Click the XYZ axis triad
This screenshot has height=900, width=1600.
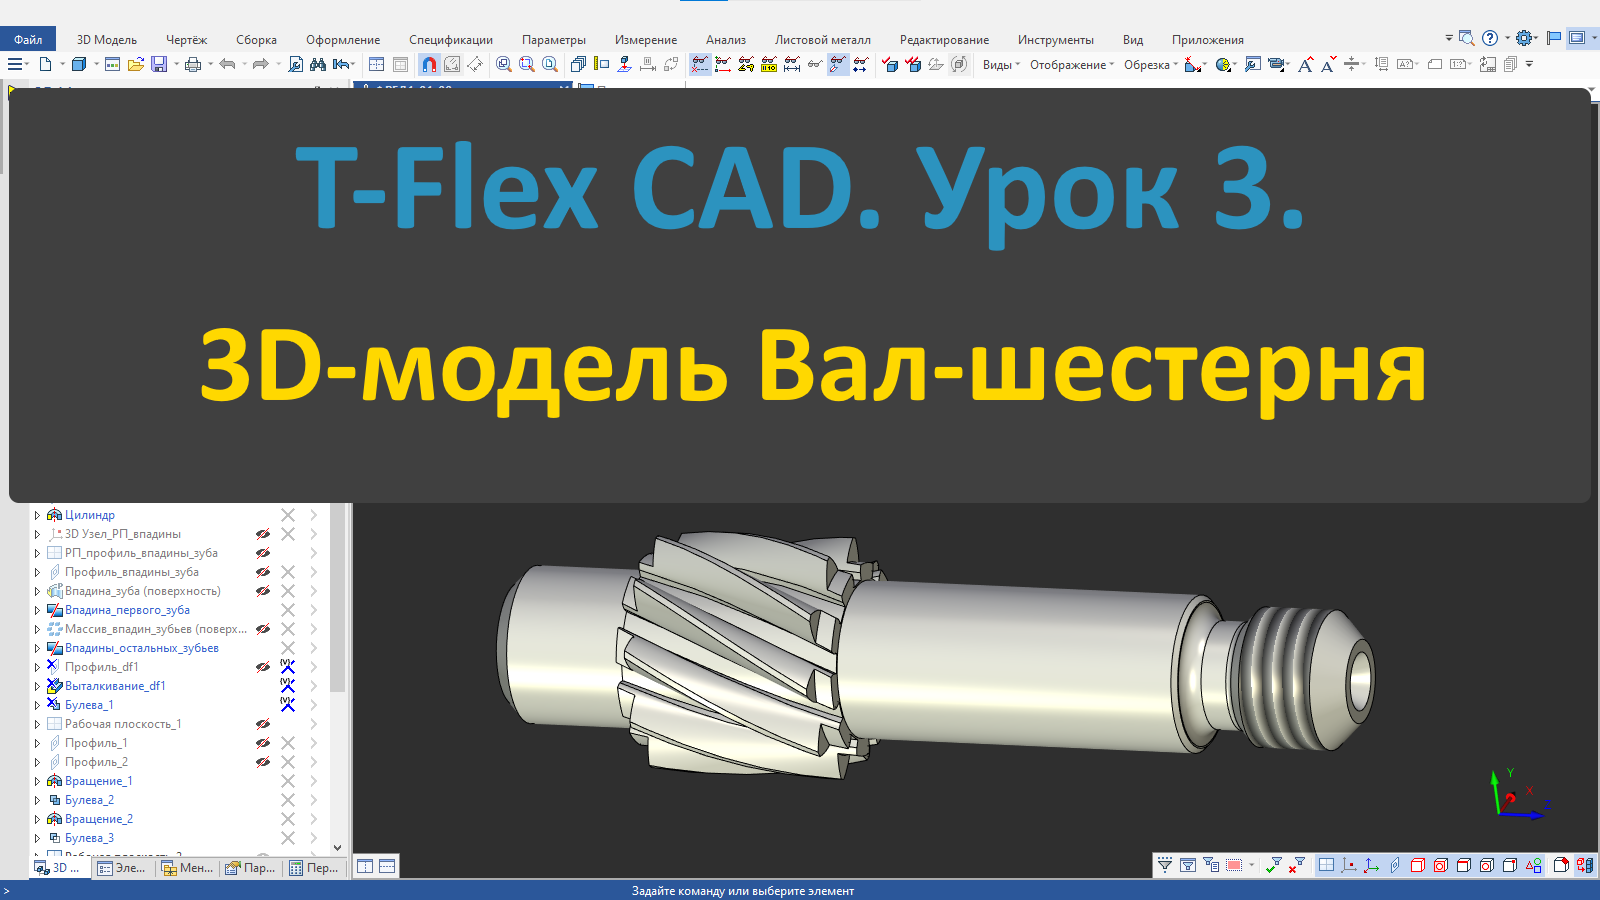1518,795
